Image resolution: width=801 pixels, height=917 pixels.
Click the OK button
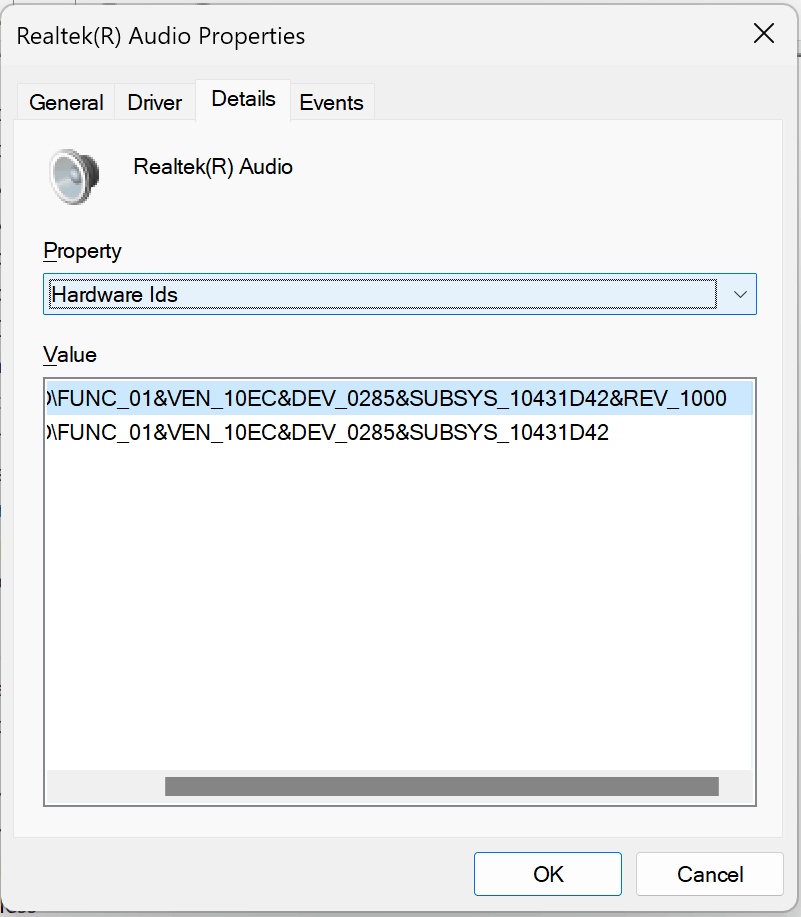pyautogui.click(x=547, y=873)
